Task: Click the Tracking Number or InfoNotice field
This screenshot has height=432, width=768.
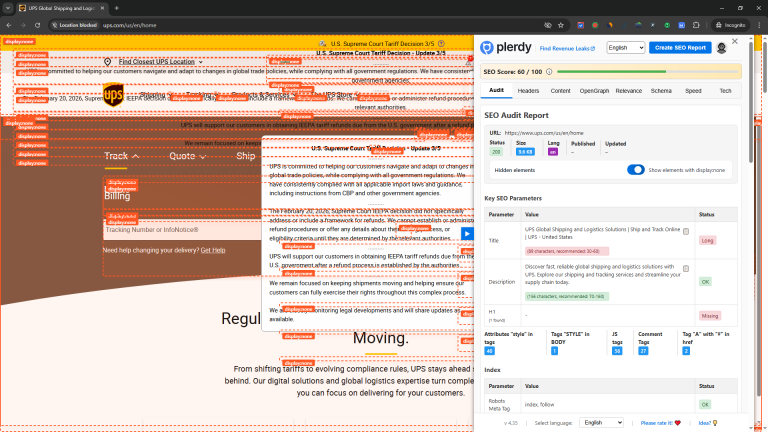Action: click(182, 230)
